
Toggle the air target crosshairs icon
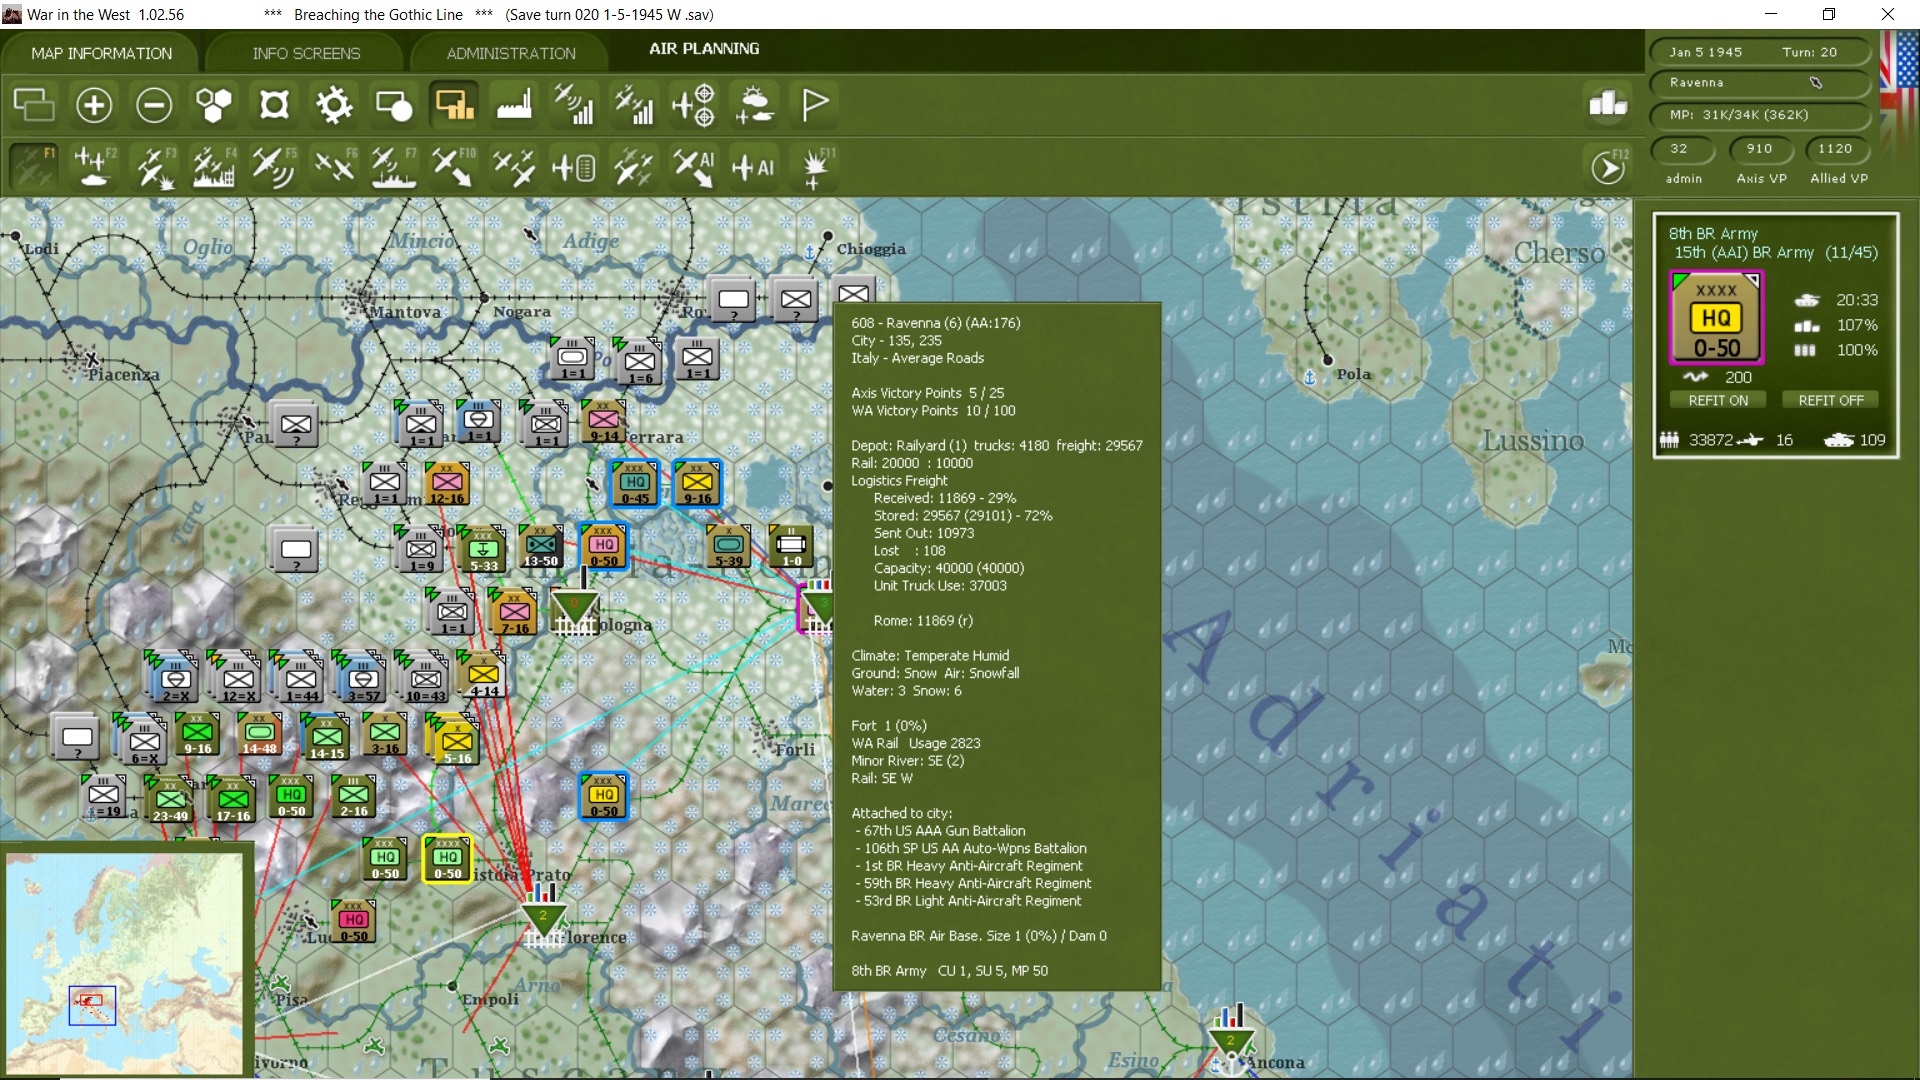coord(694,105)
